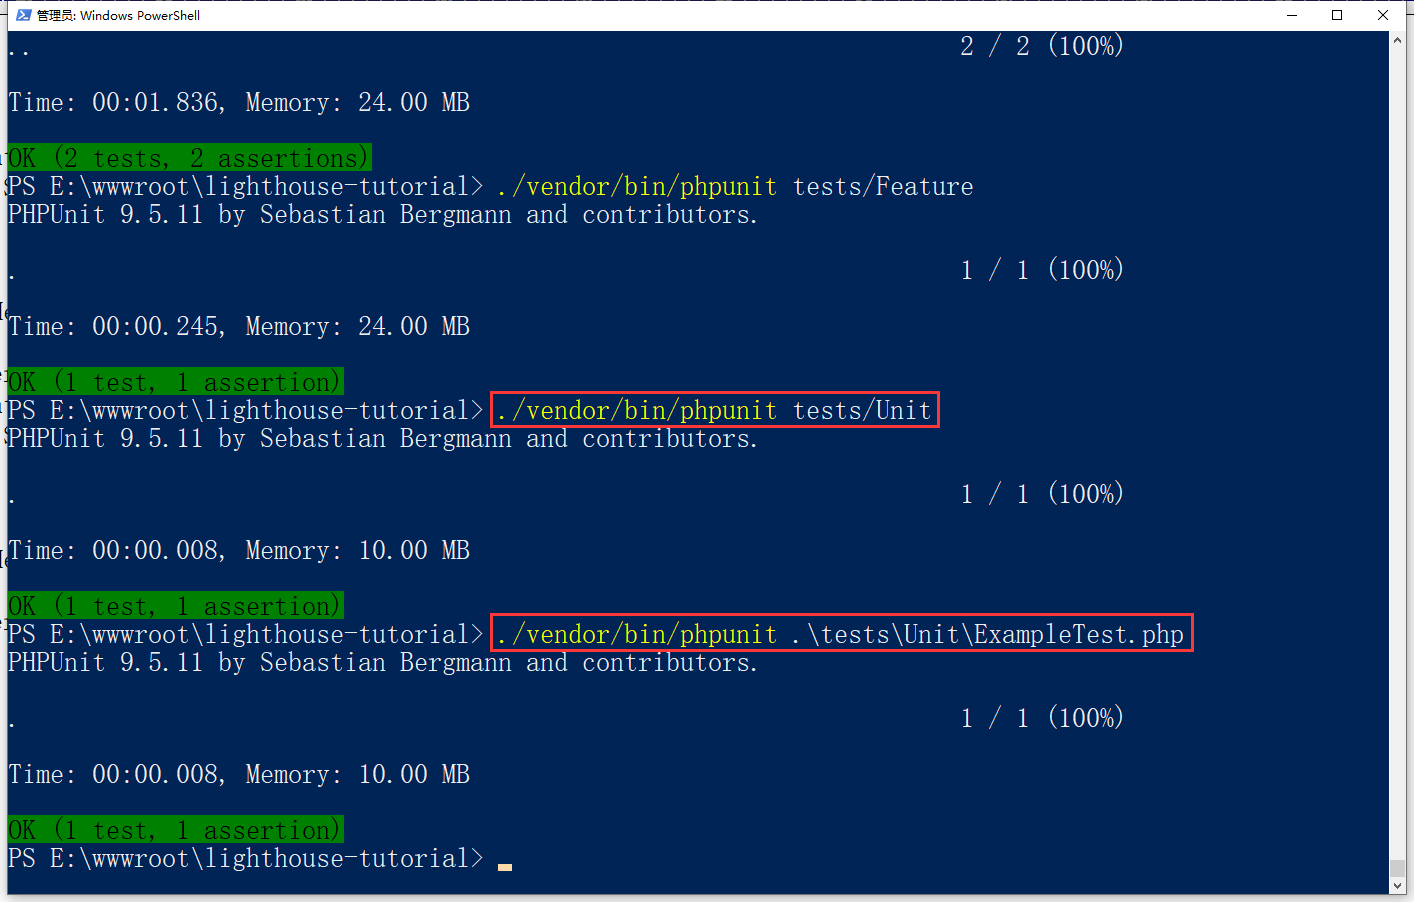1414x902 pixels.
Task: Click the "Time: 00:00.245" result line
Action: 239,327
